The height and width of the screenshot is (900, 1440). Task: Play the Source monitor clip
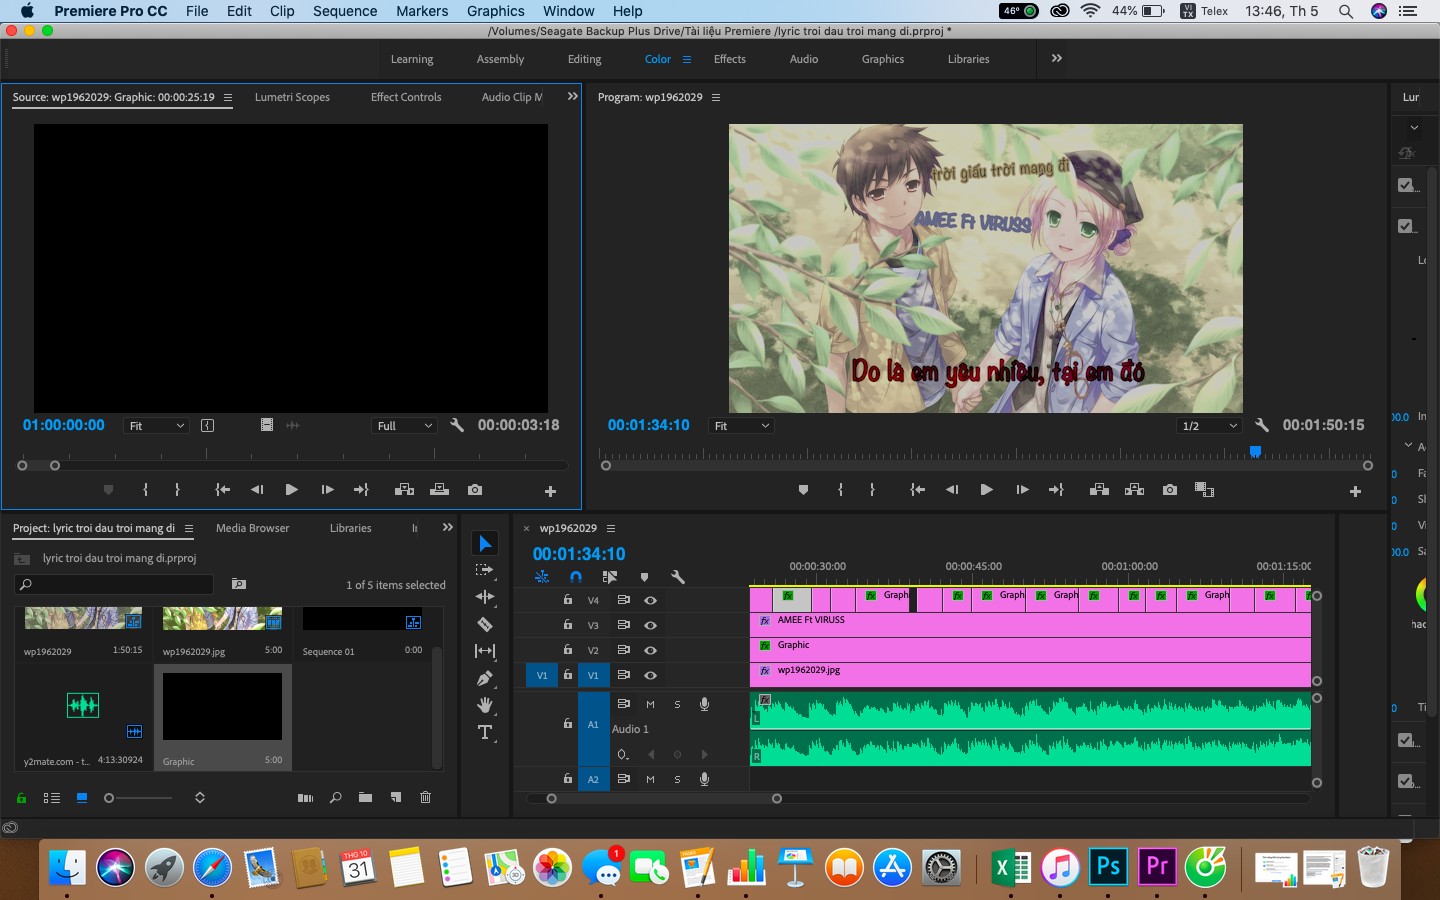point(291,490)
